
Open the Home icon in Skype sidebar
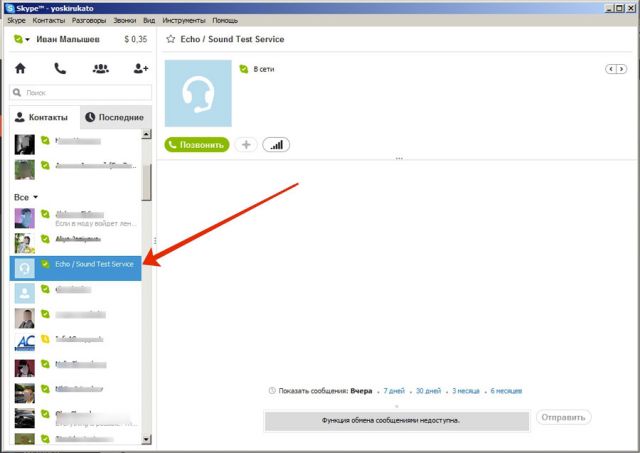[20, 68]
